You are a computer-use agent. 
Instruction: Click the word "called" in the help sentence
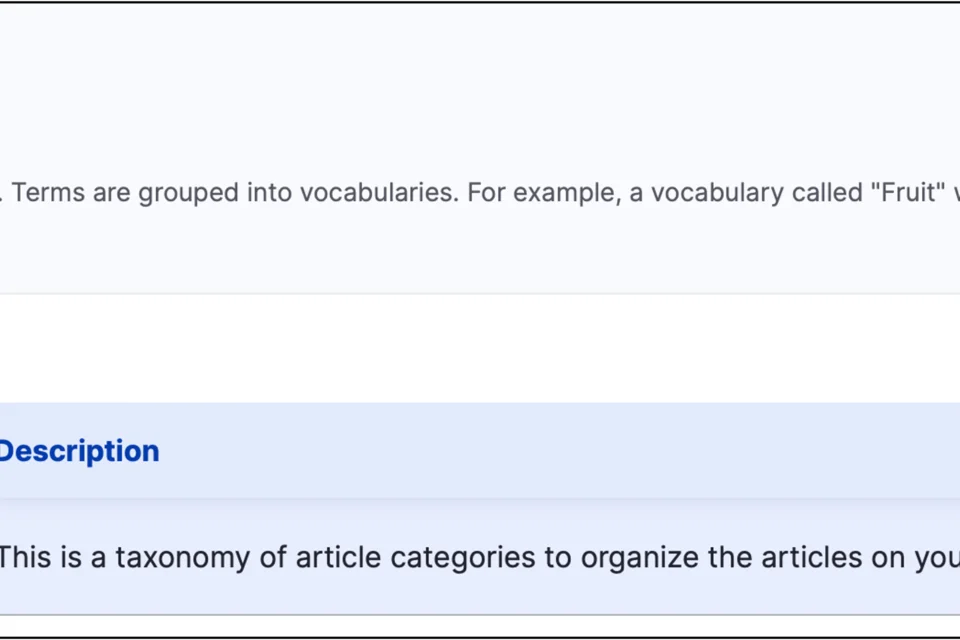826,193
